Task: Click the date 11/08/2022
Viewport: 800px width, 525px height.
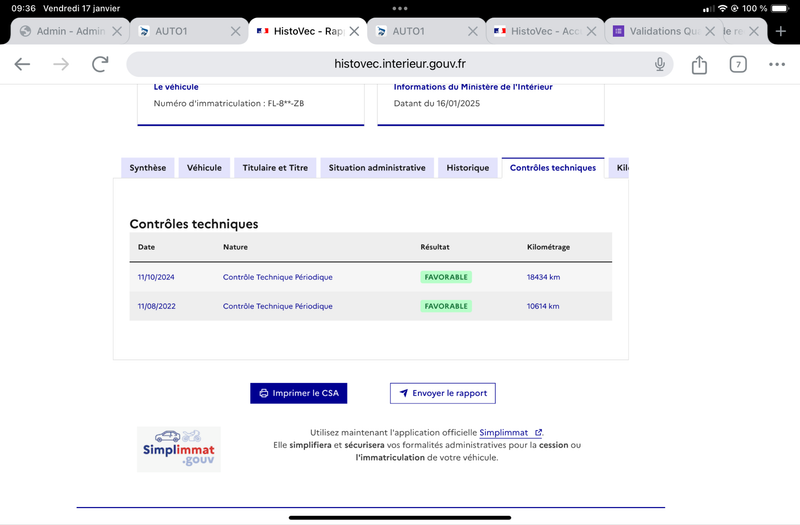Action: [157, 306]
